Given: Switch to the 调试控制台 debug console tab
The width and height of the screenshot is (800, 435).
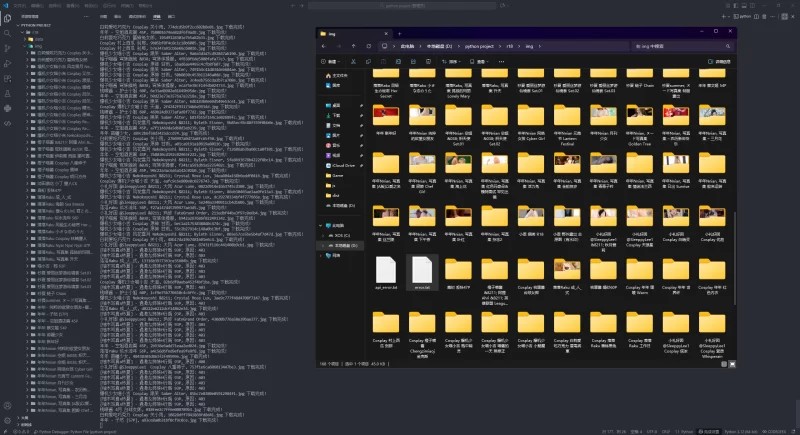Looking at the screenshot, I should (137, 17).
